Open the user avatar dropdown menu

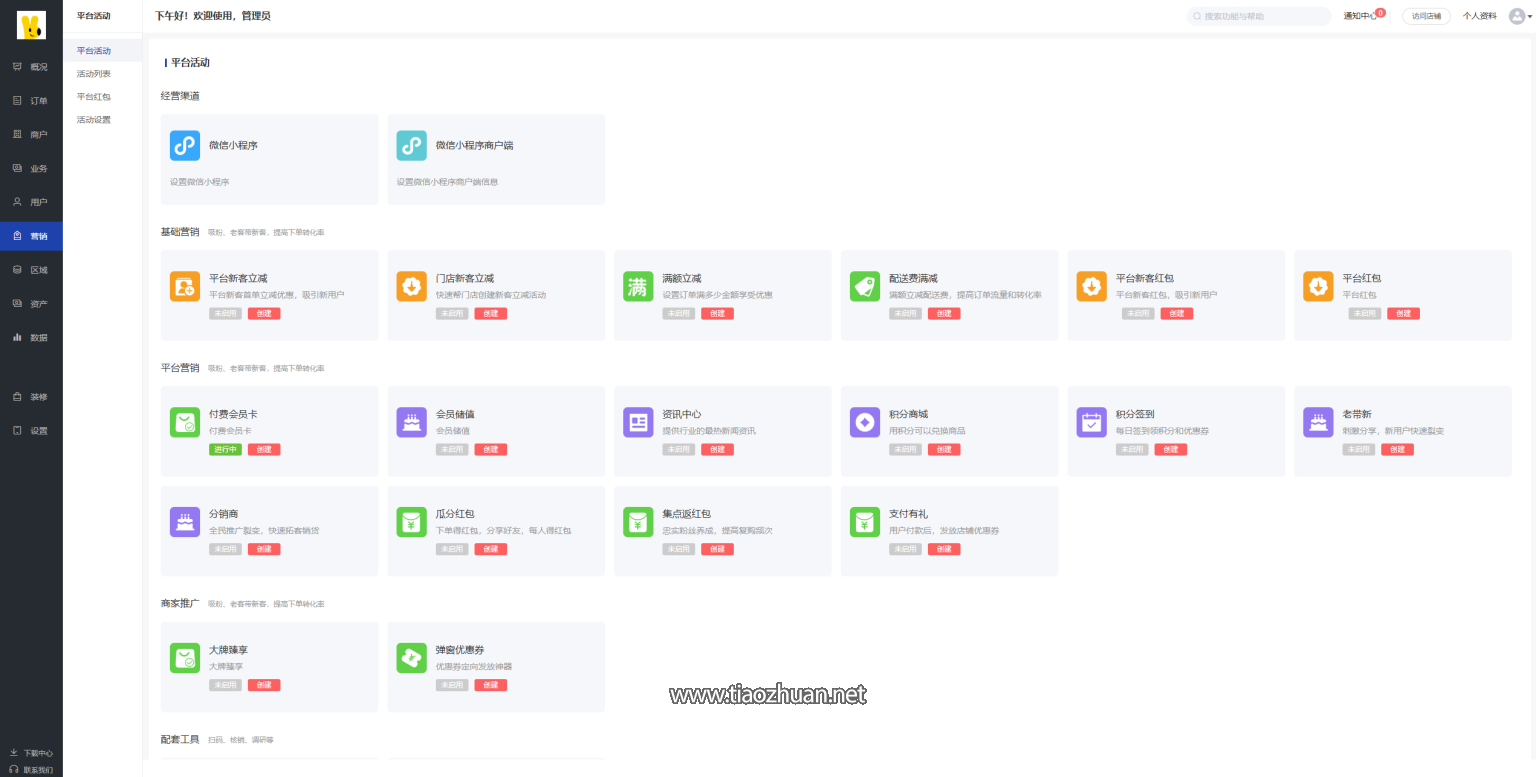[1520, 16]
